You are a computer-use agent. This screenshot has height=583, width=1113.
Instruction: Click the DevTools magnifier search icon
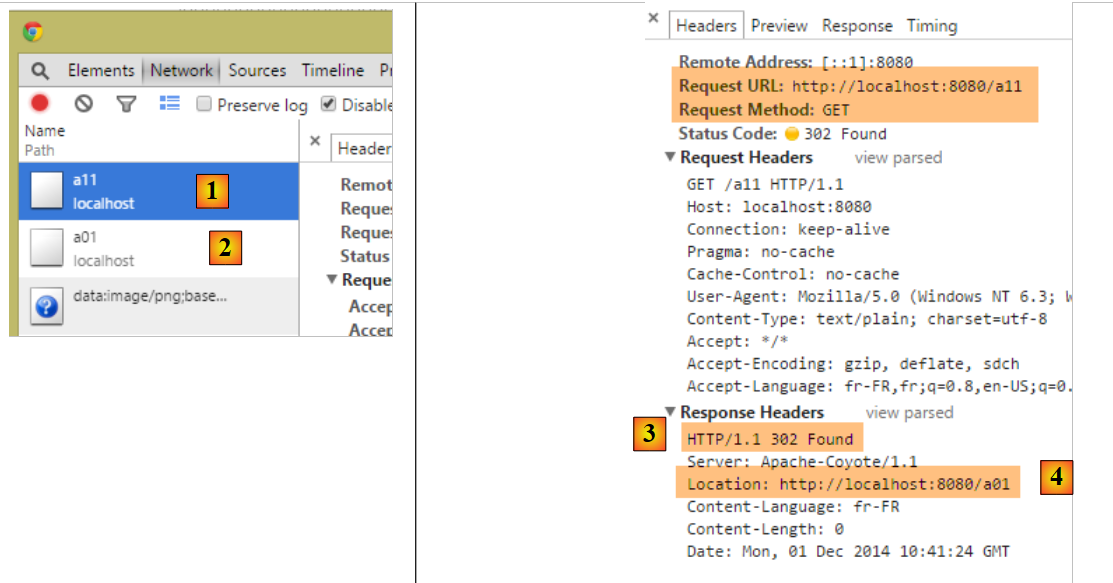(x=39, y=71)
